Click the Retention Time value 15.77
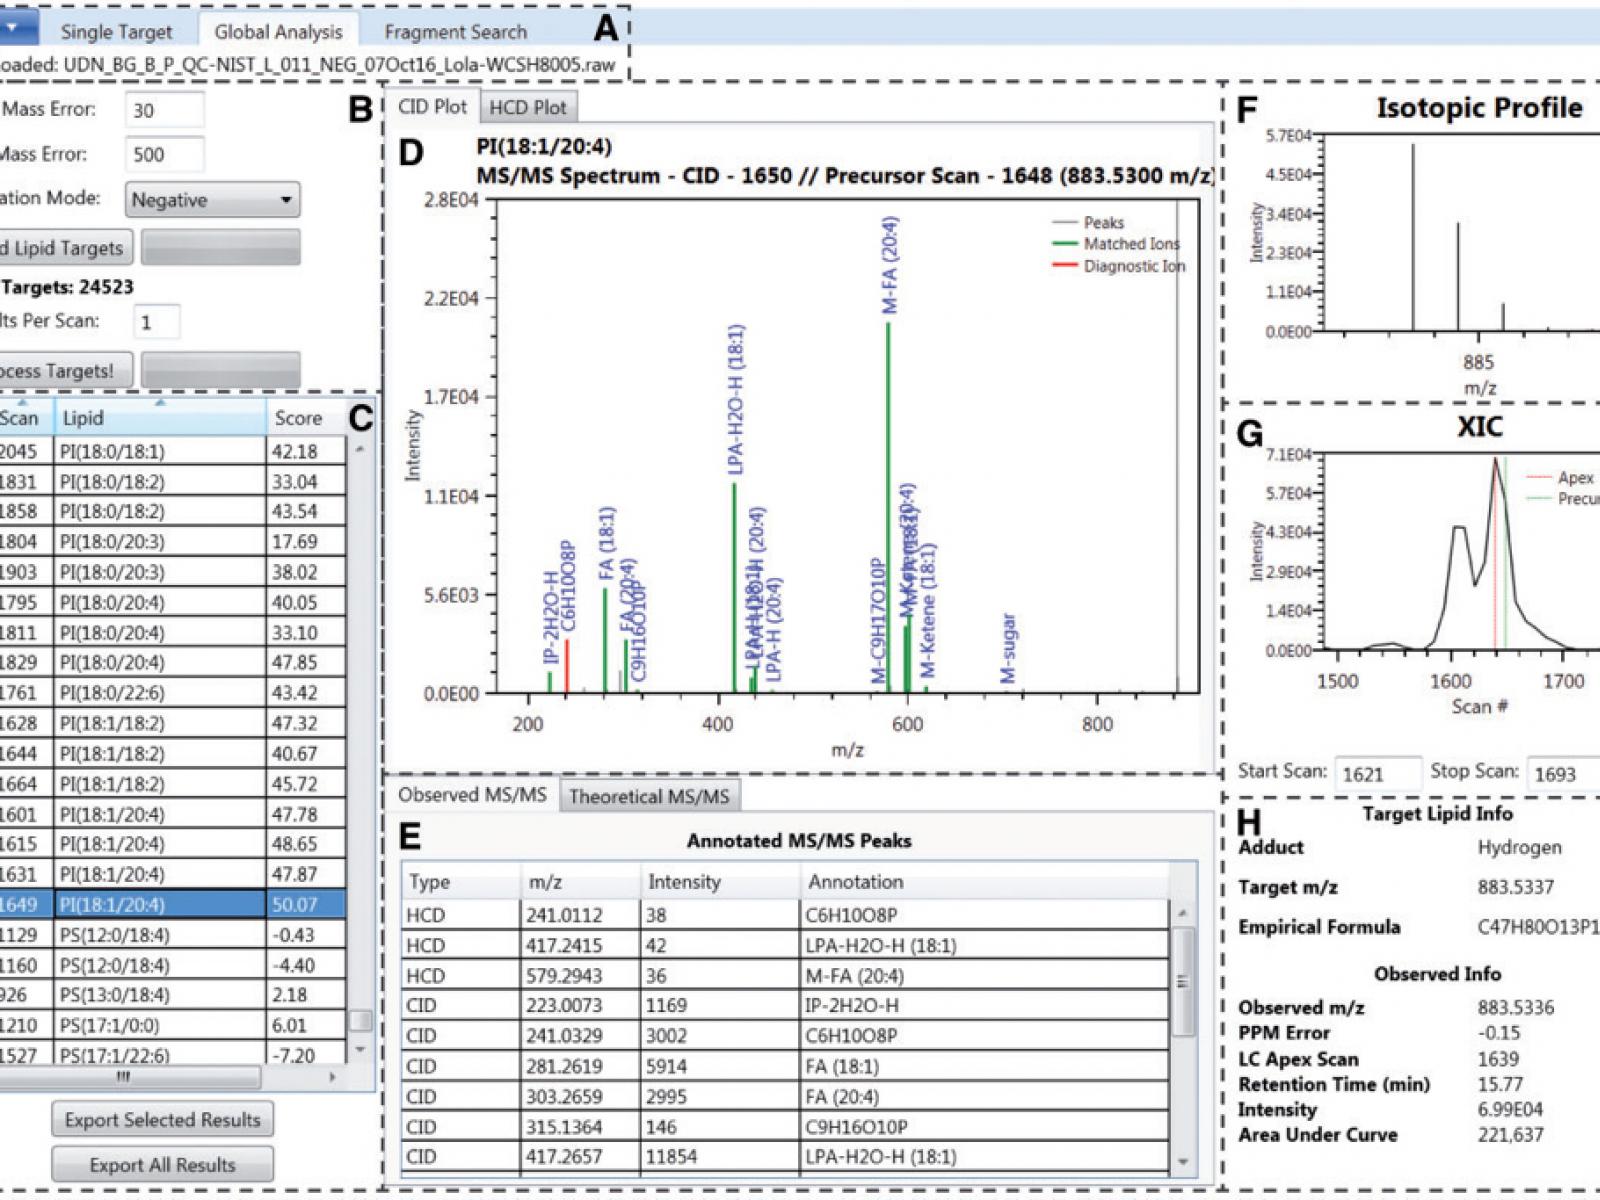 1500,1084
